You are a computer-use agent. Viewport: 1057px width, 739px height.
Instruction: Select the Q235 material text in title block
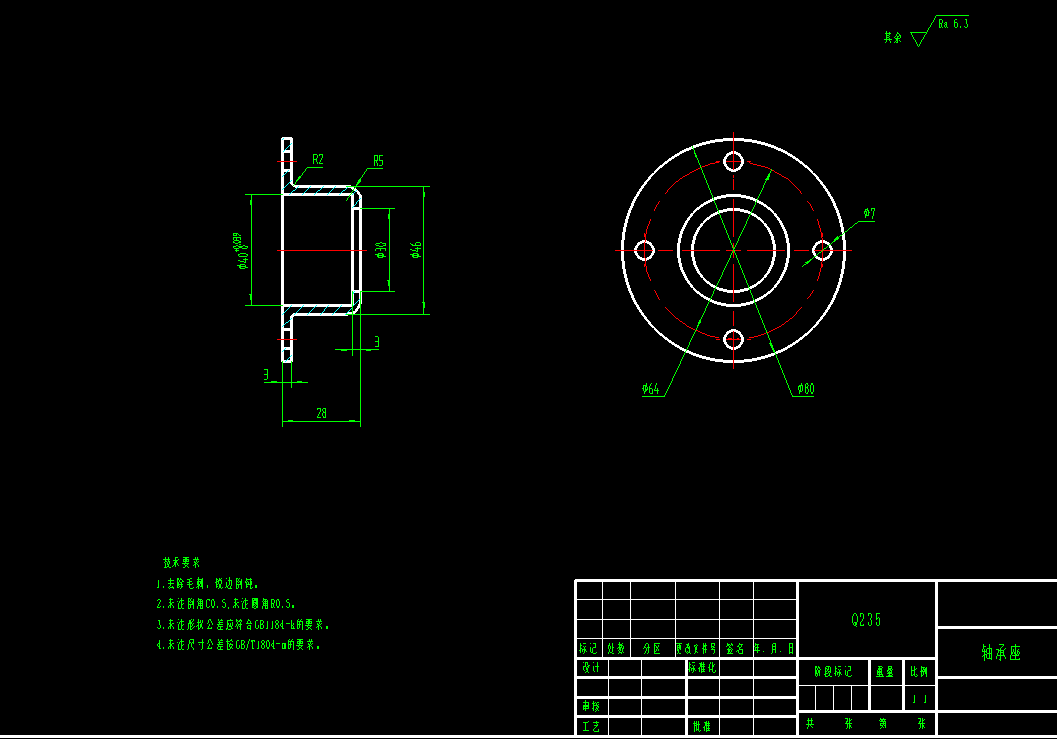pos(866,620)
